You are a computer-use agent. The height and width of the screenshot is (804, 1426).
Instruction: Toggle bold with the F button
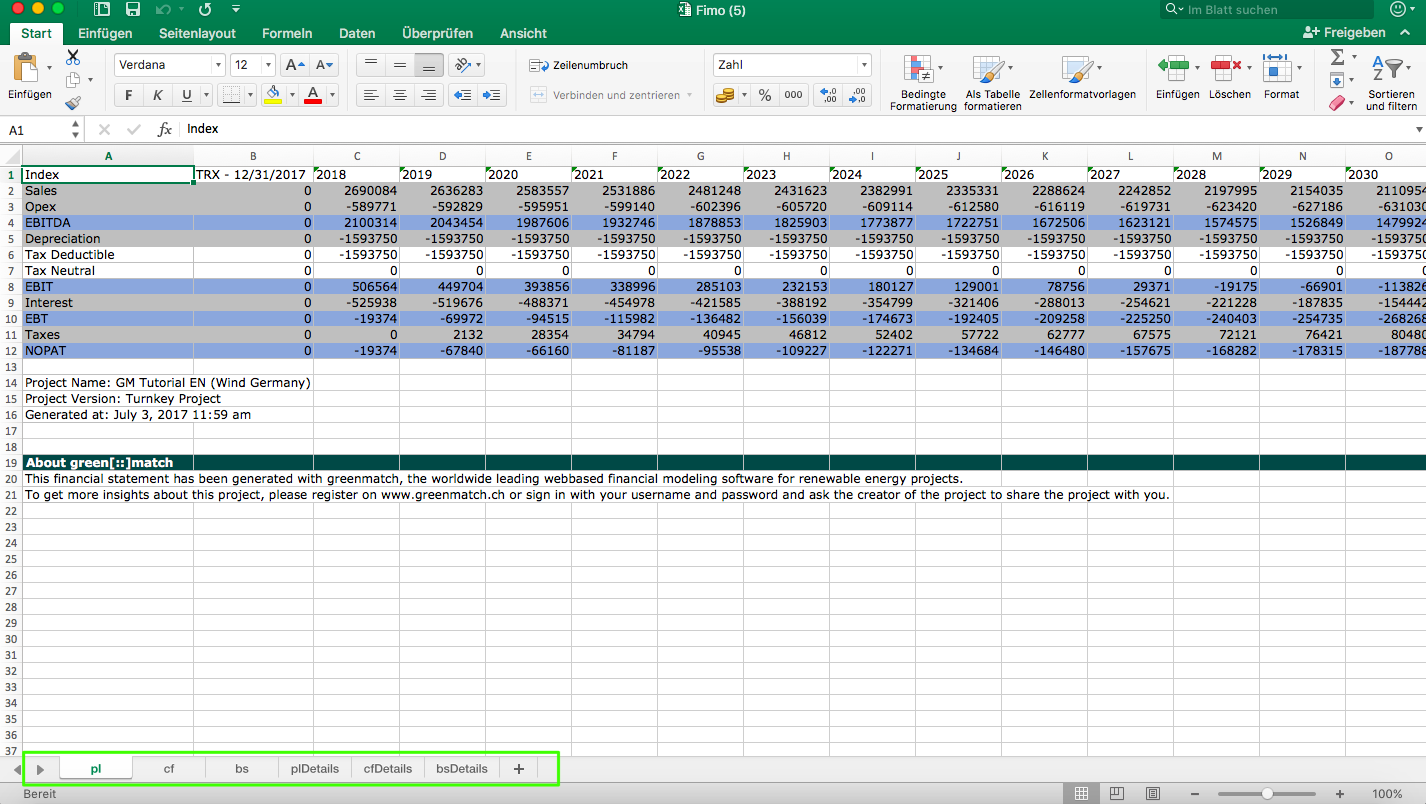pyautogui.click(x=128, y=95)
